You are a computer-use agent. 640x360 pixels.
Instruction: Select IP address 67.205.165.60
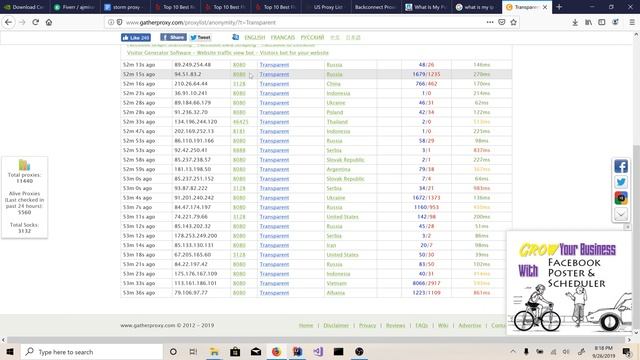tap(193, 255)
